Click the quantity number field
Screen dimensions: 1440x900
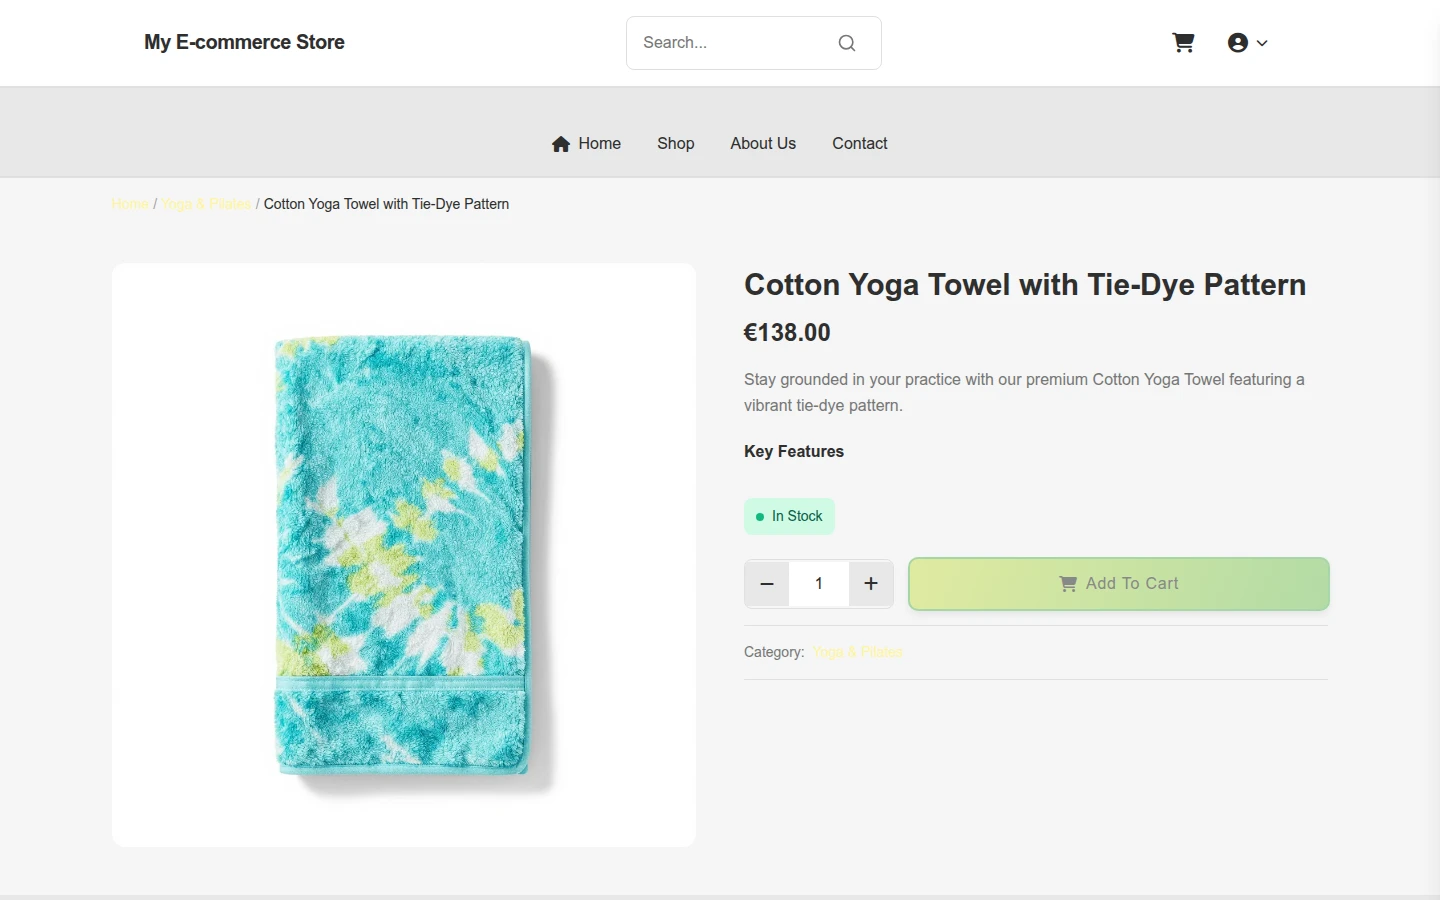pos(819,584)
